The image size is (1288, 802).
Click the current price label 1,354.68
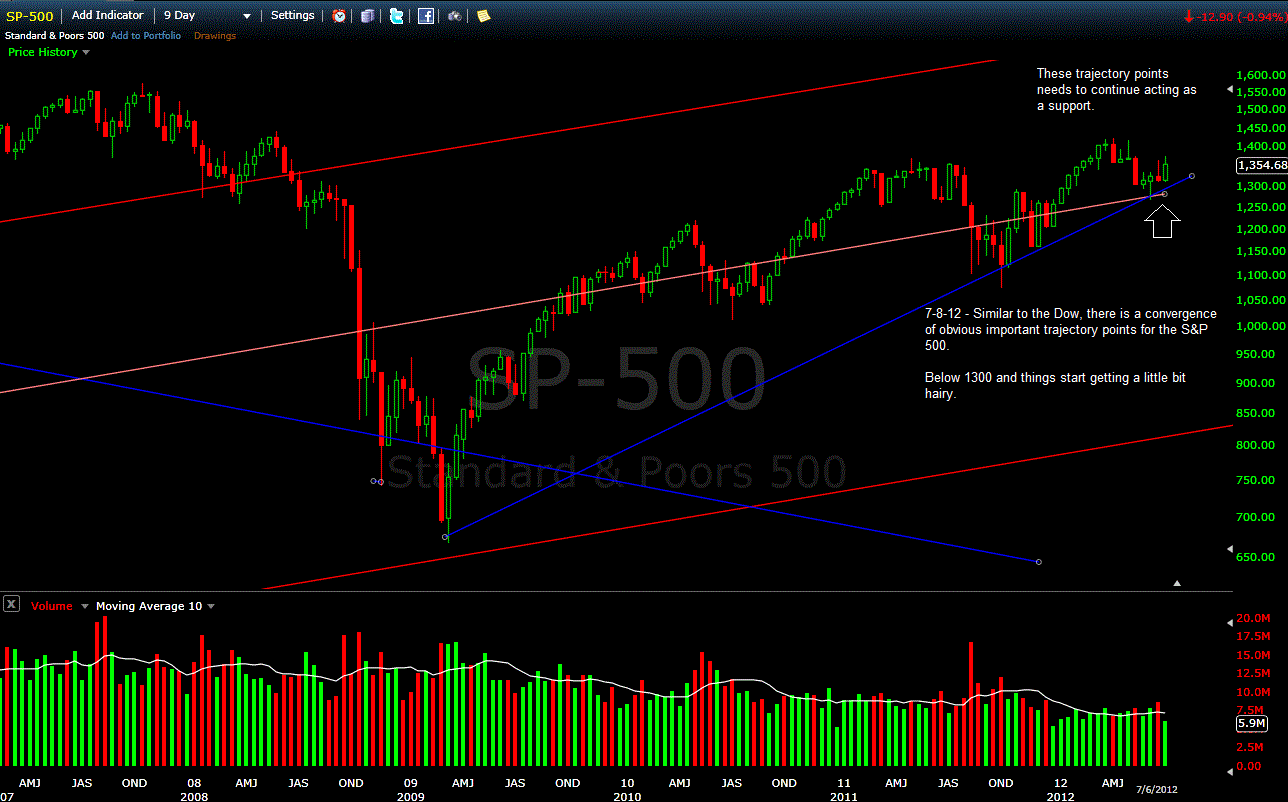[x=1262, y=166]
